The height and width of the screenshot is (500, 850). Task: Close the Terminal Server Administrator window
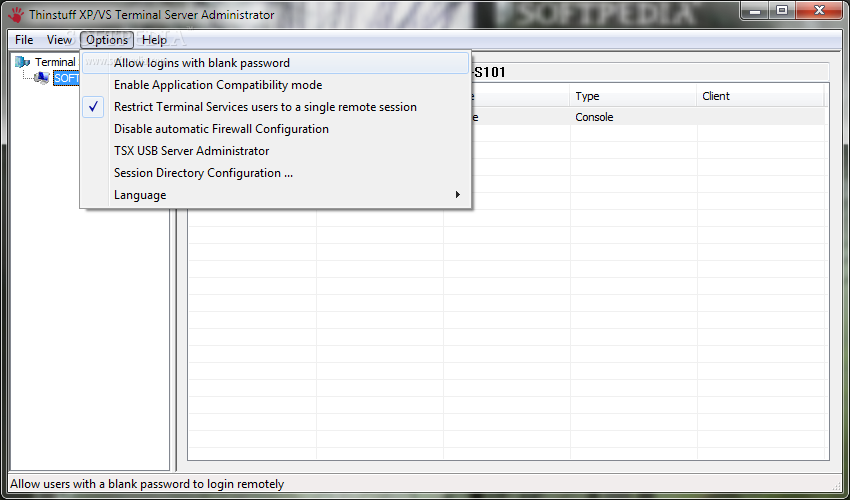(820, 10)
